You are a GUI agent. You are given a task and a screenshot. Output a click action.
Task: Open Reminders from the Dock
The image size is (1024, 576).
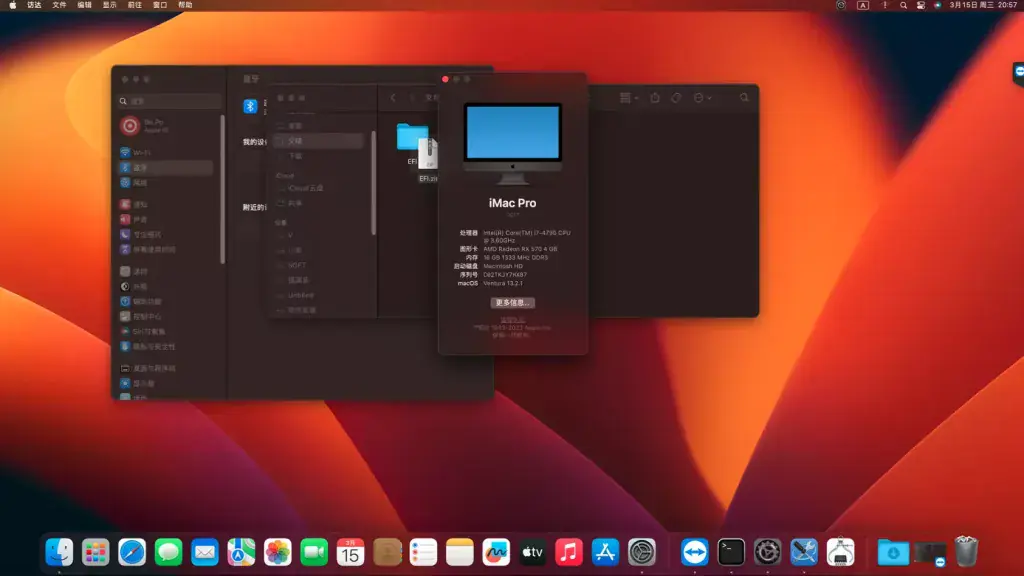(423, 552)
